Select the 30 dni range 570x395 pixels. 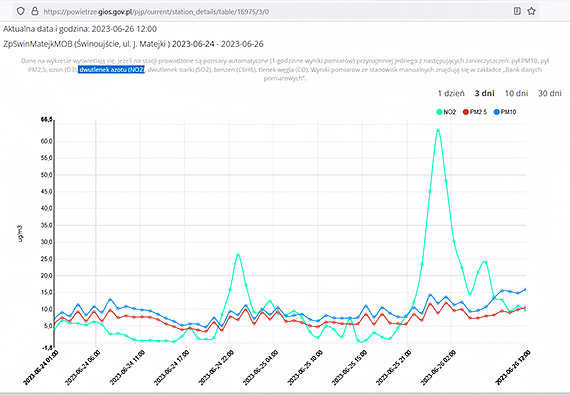(550, 93)
